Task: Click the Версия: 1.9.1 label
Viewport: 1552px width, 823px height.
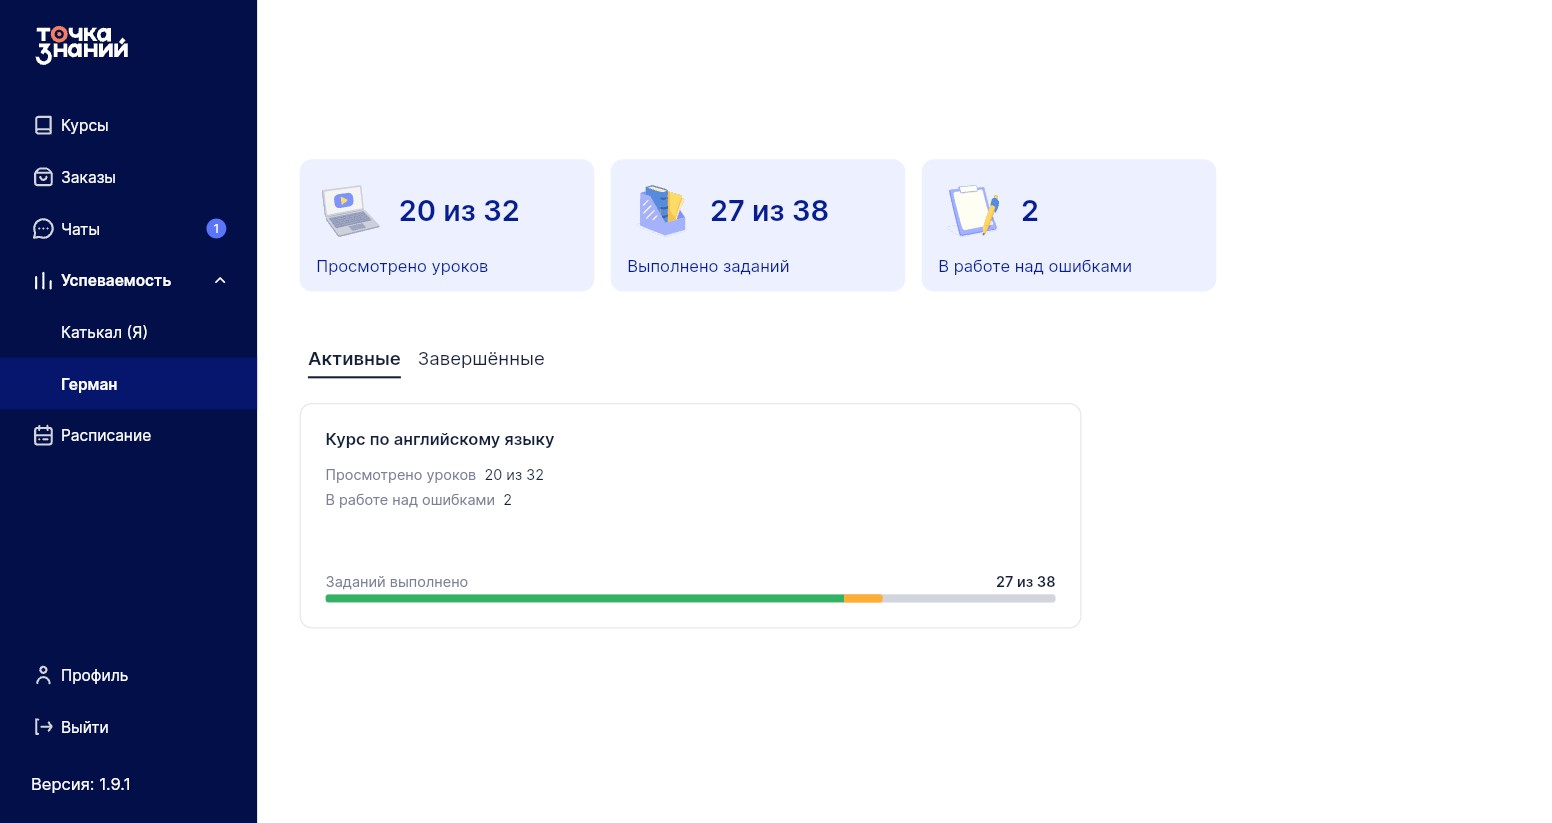Action: coord(81,784)
